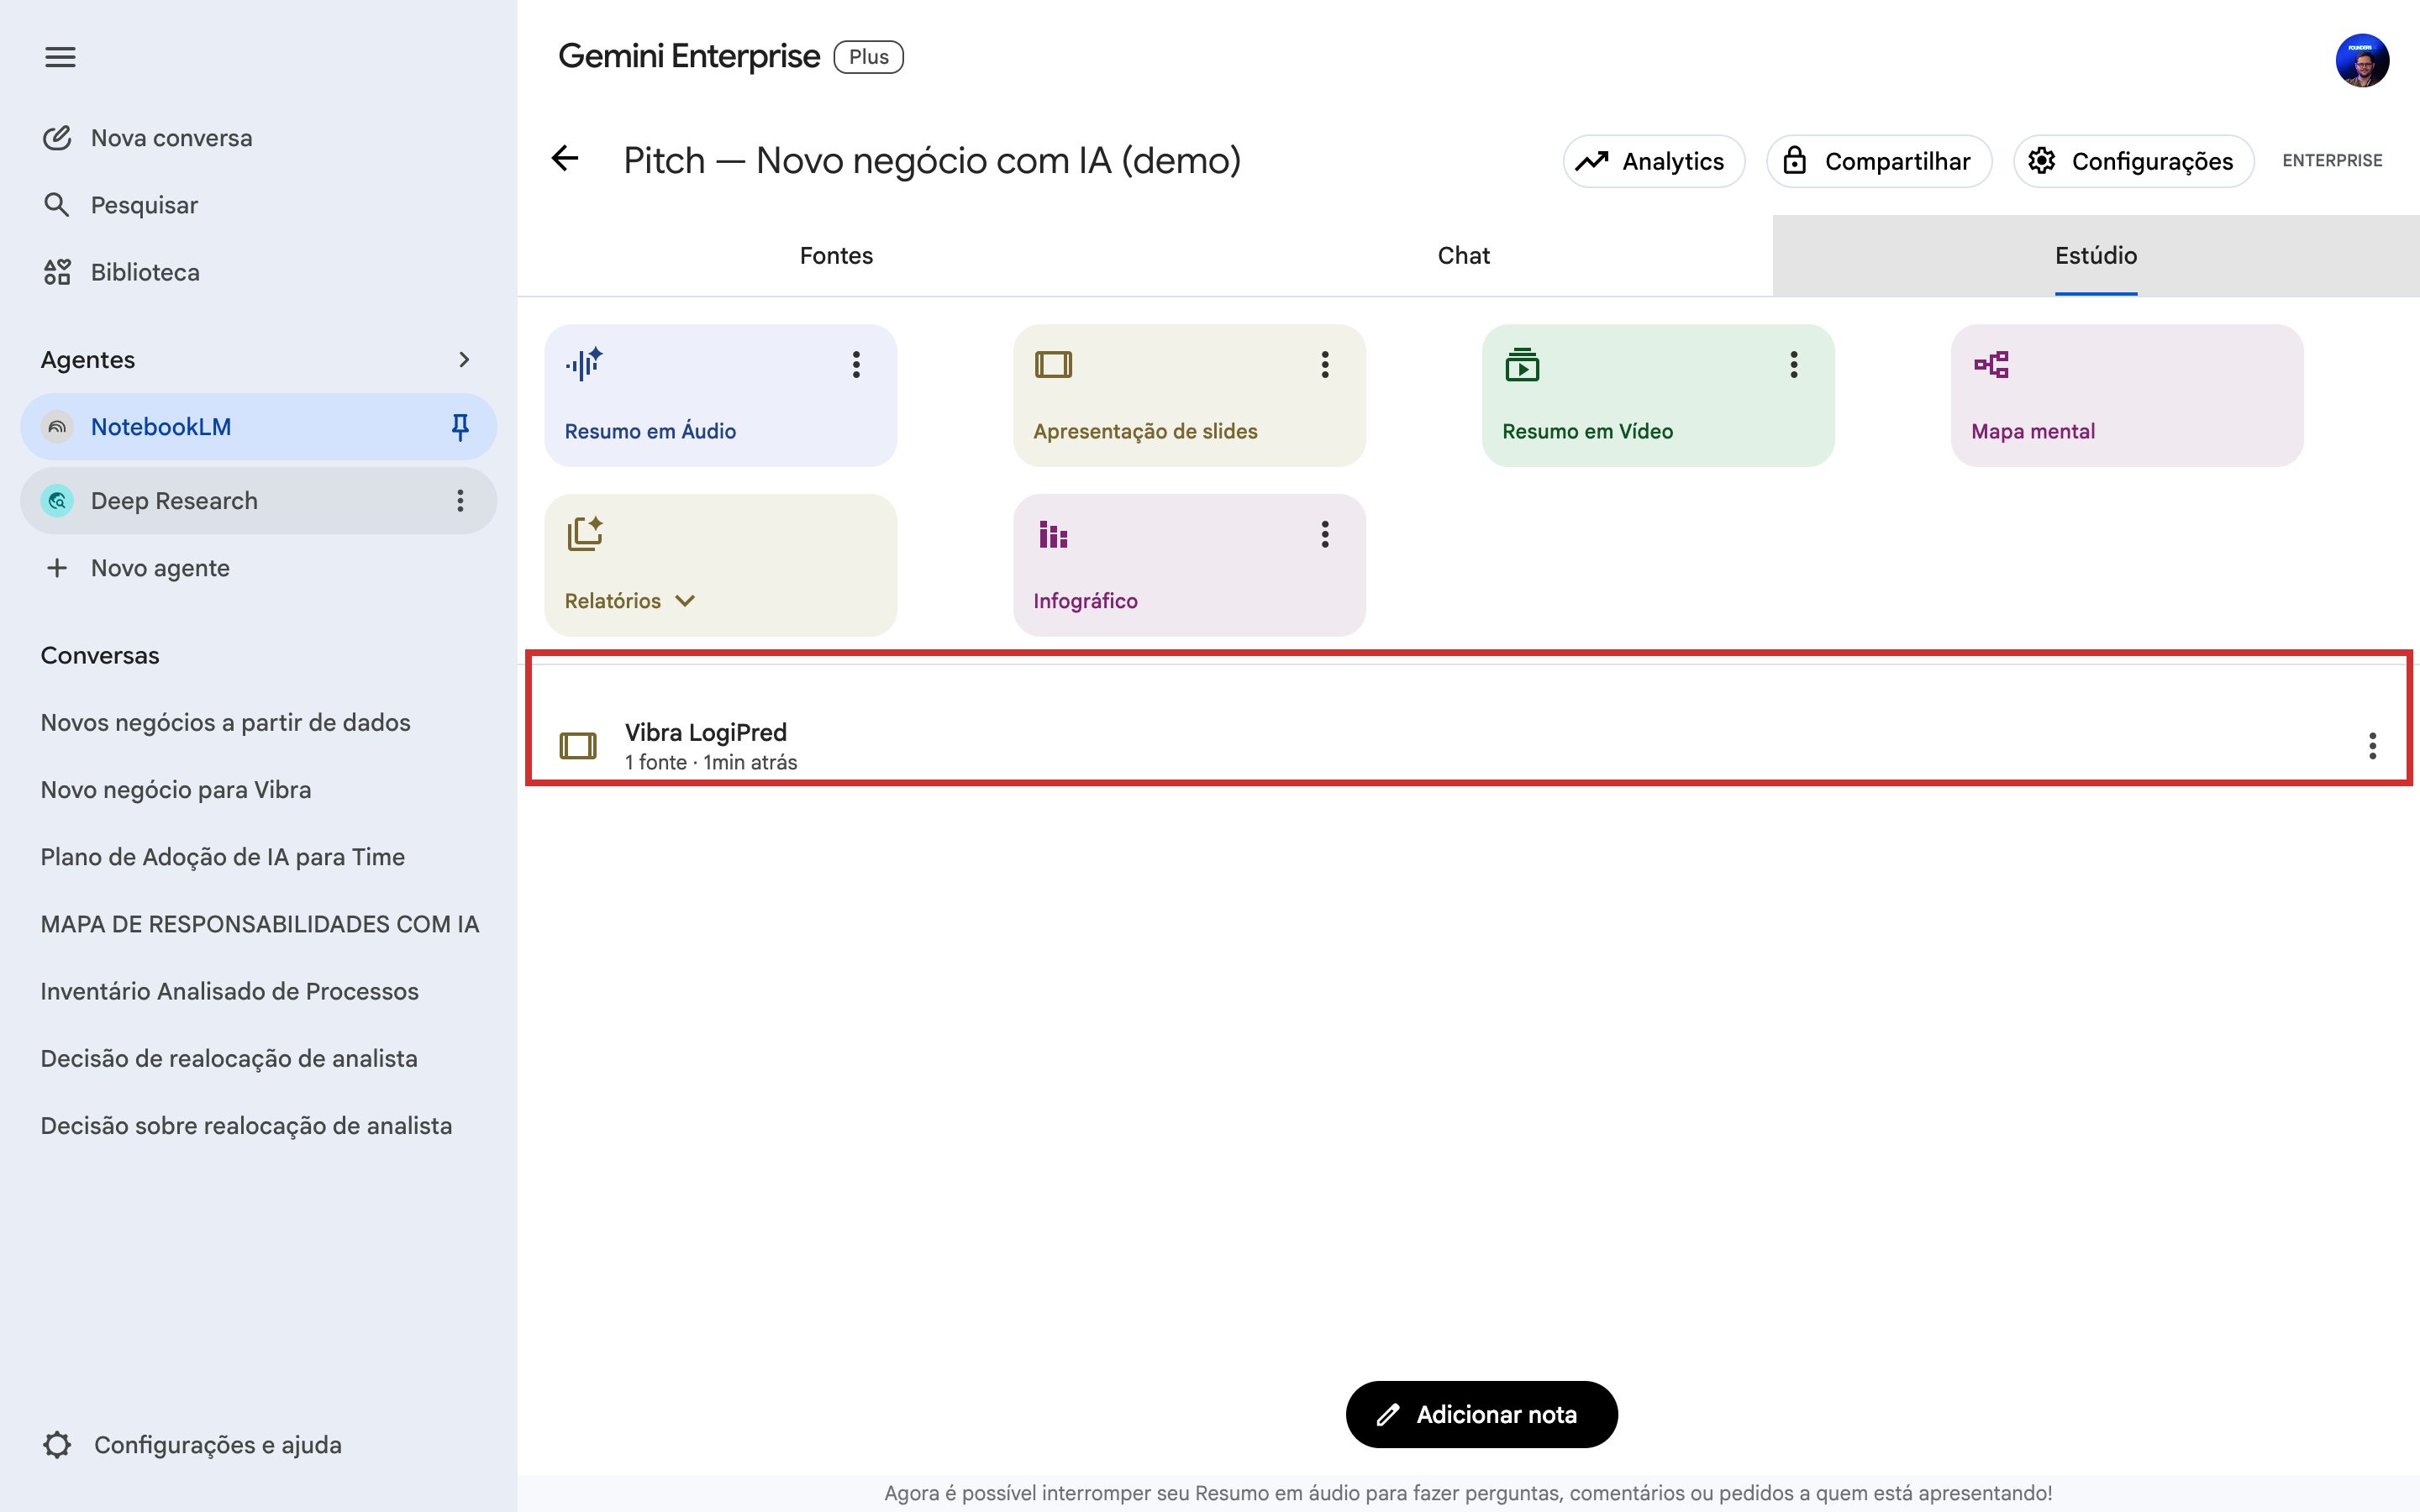Viewport: 2420px width, 1512px height.
Task: Click the Compartilhar button
Action: pos(1879,161)
